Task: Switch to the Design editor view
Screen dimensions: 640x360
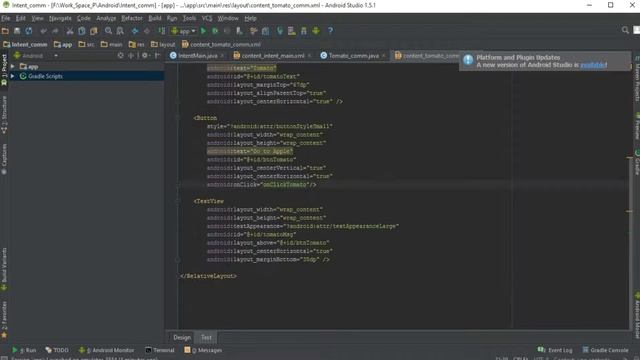Action: [x=182, y=338]
